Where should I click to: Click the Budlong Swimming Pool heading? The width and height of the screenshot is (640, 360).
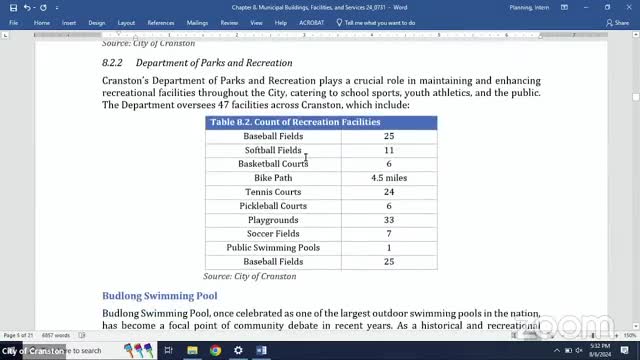pos(160,296)
